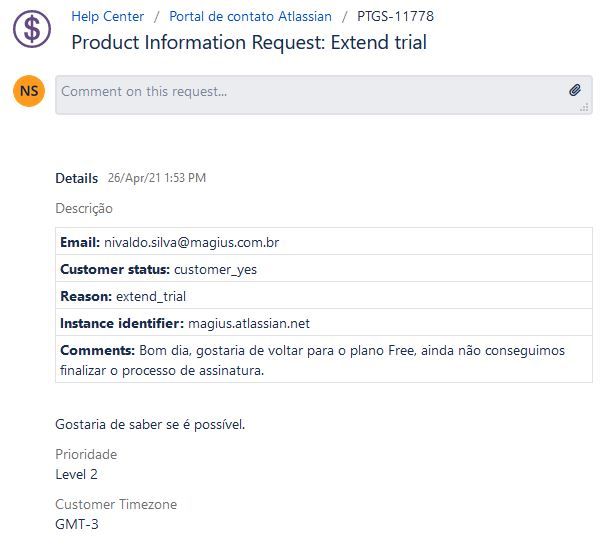The image size is (605, 554).
Task: Click the Descrição field label
Action: pos(84,209)
